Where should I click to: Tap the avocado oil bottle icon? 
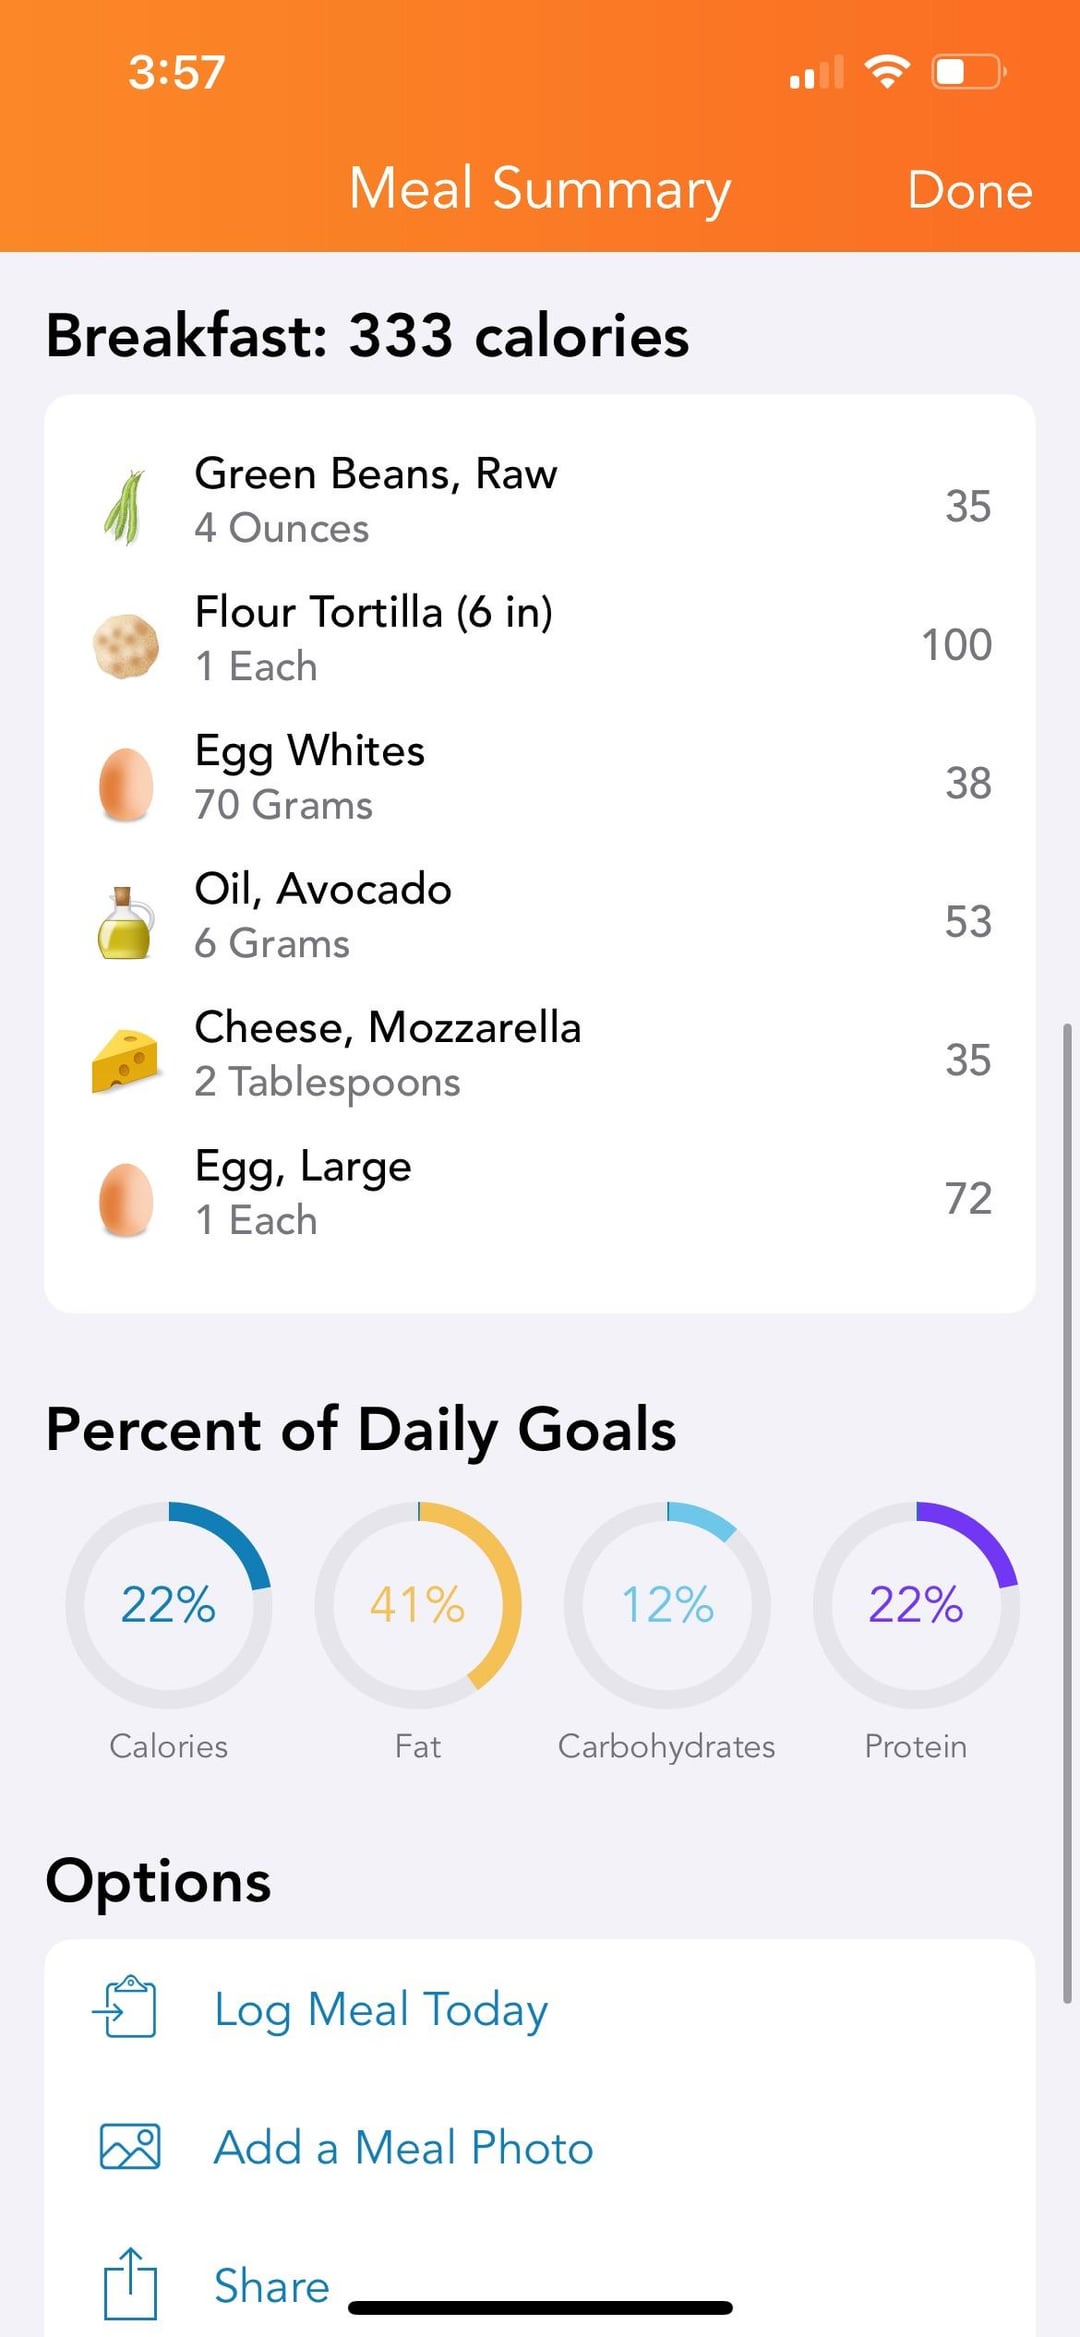pos(125,923)
